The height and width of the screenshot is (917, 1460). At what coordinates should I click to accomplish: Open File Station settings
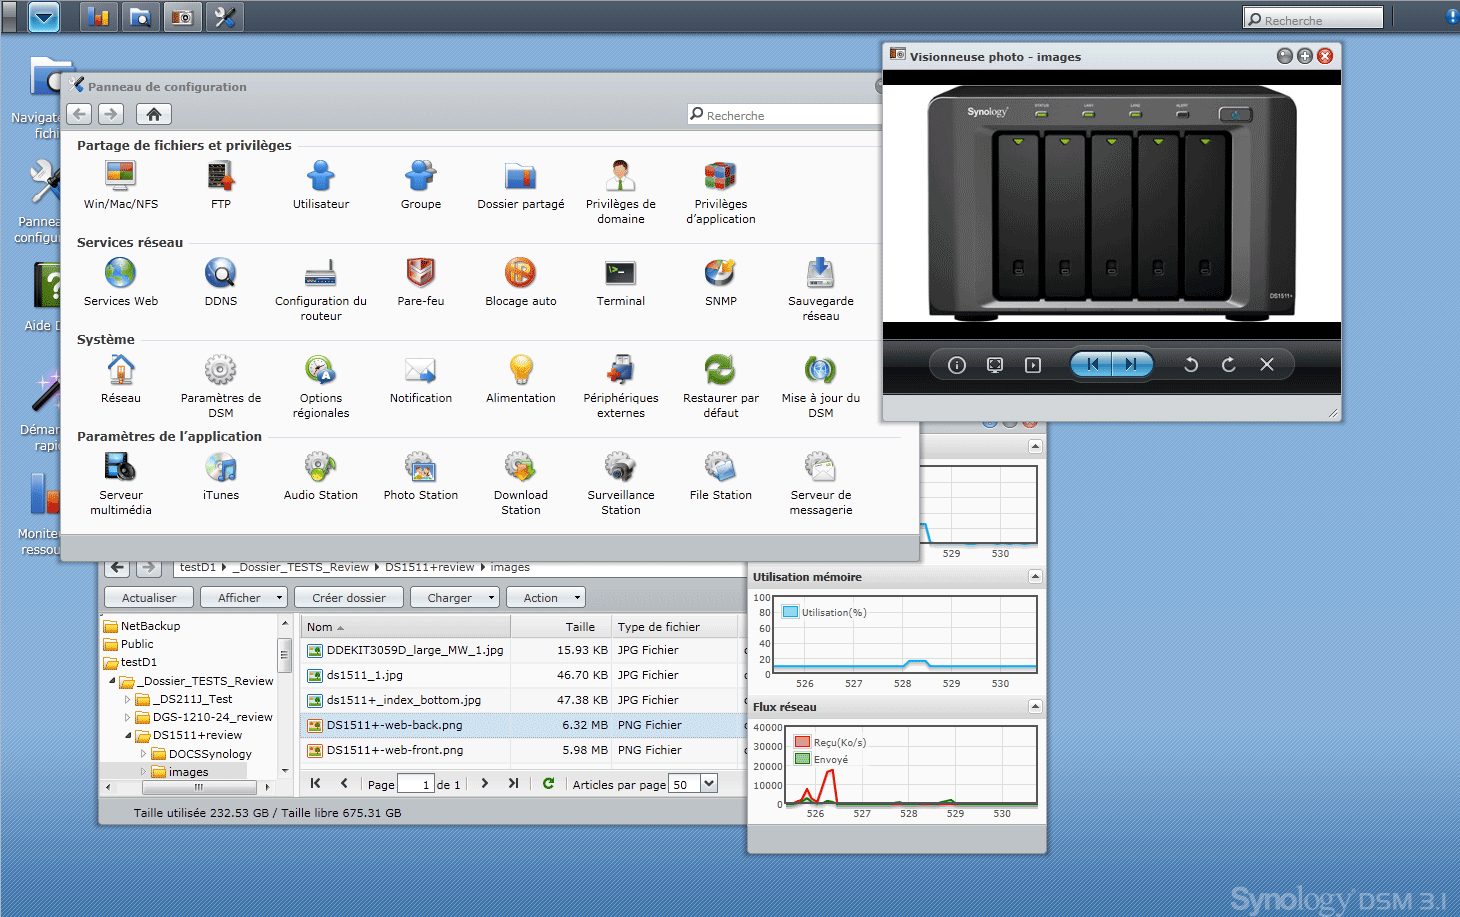[x=720, y=467]
